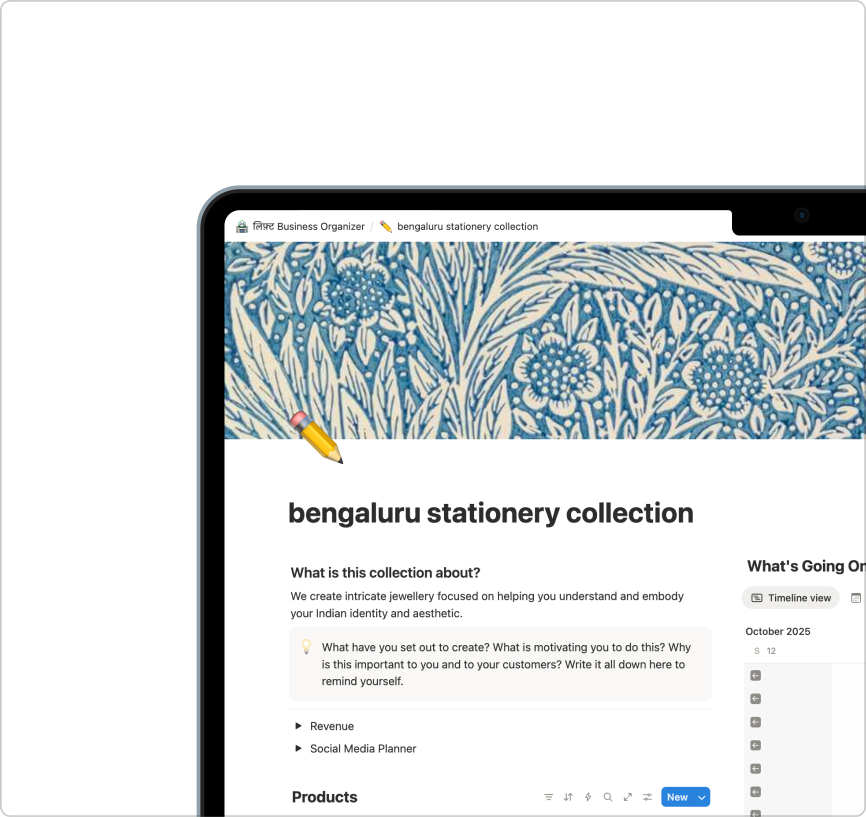Click the lightbulb callout icon
The image size is (866, 817).
(x=307, y=646)
